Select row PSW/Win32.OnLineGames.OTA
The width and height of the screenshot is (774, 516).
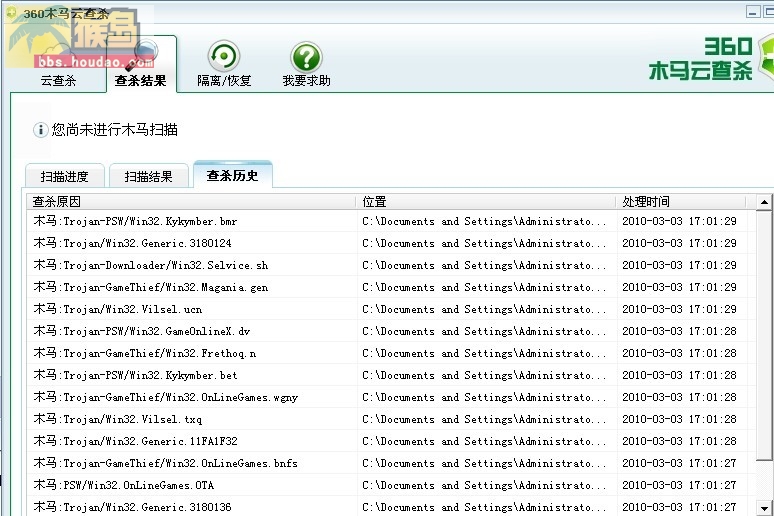coord(391,485)
